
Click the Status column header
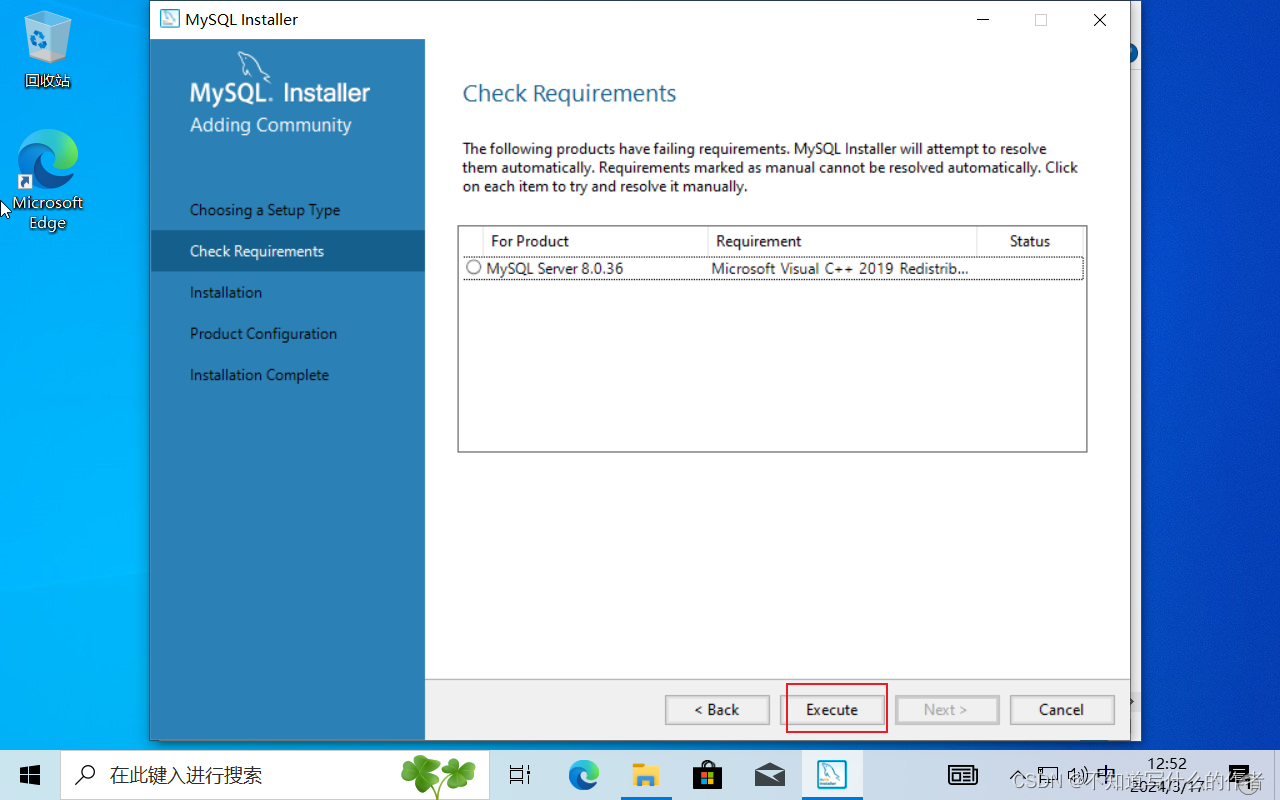(1030, 241)
